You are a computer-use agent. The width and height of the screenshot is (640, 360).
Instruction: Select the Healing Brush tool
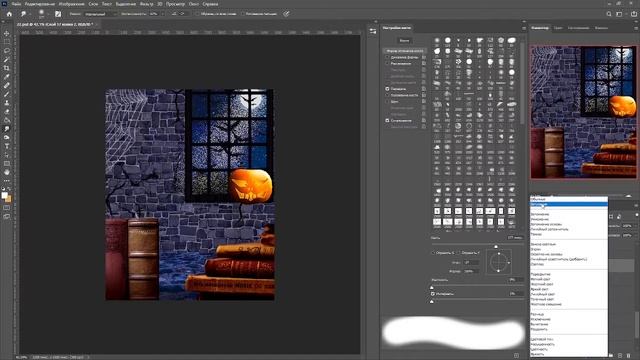[x=7, y=85]
